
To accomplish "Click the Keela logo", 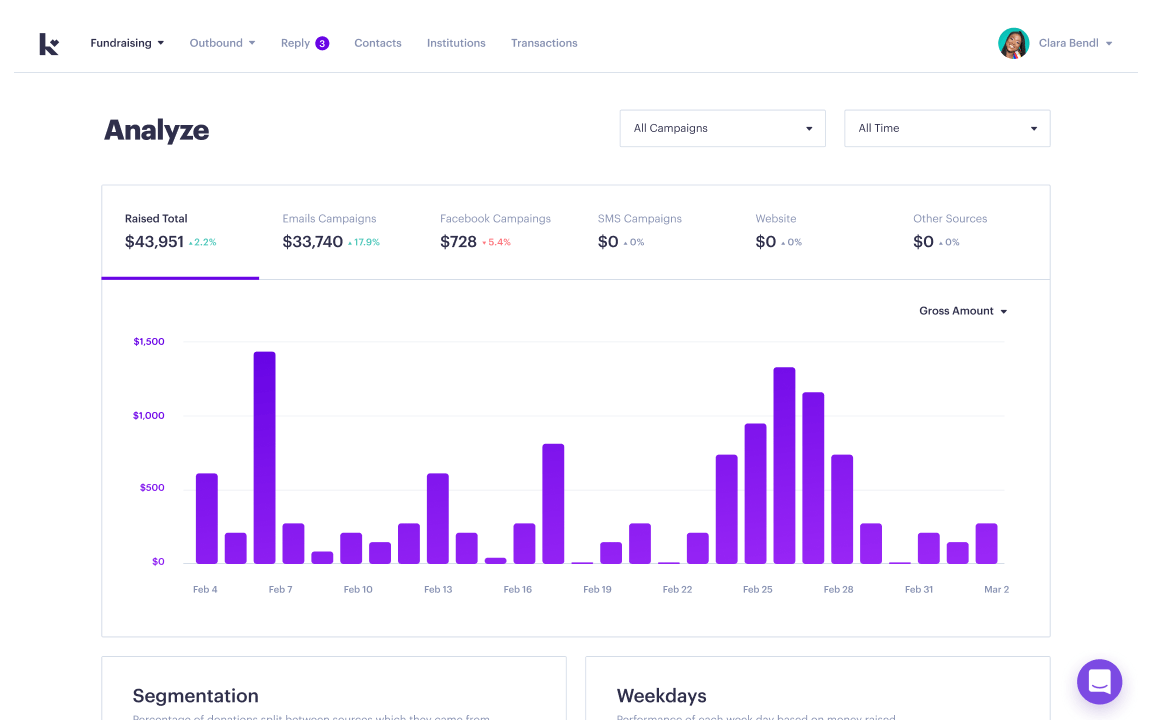I will 49,42.
